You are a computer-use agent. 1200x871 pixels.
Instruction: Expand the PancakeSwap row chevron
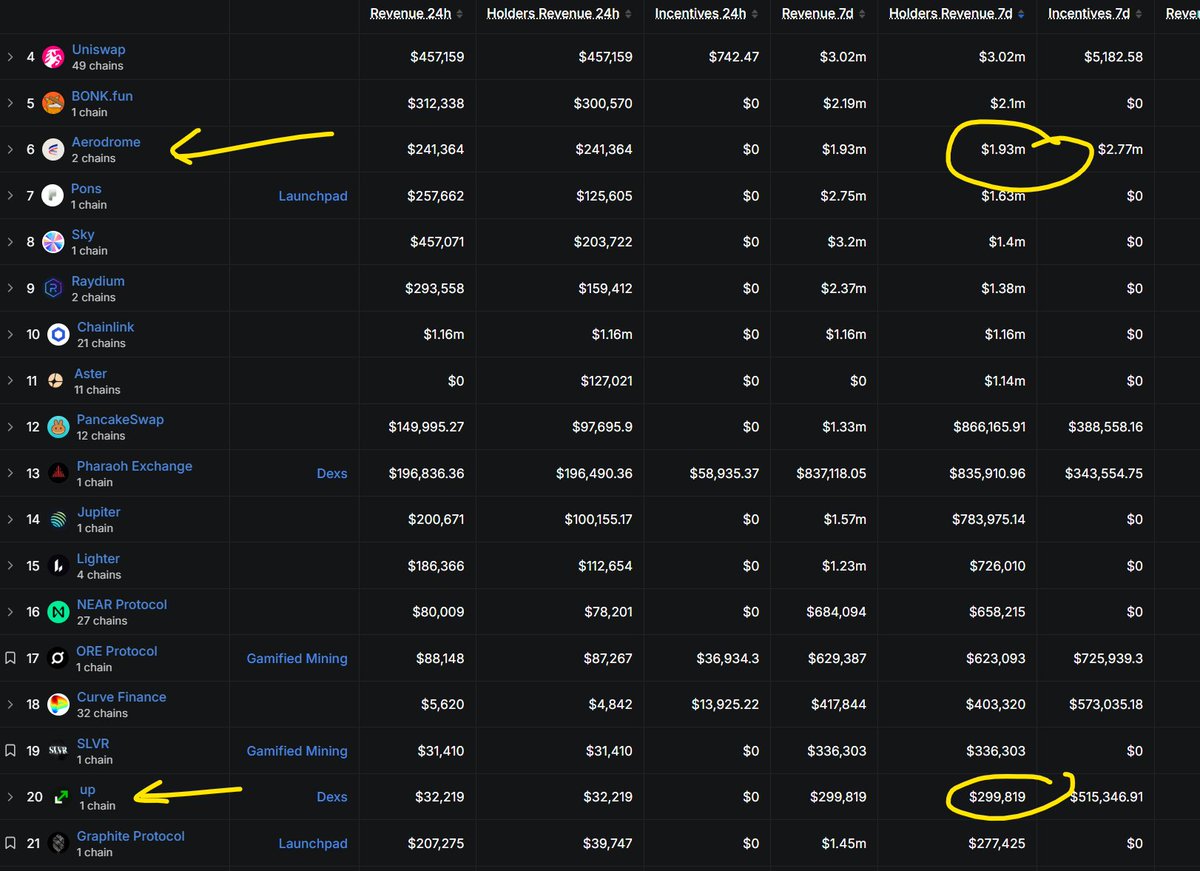pos(10,427)
